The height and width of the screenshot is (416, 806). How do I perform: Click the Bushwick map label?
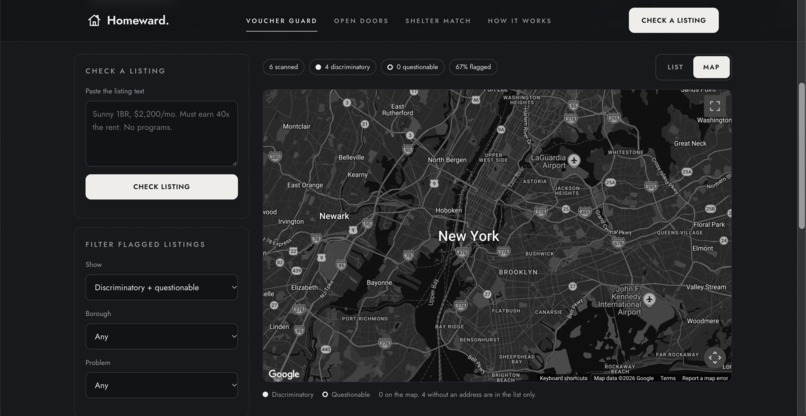point(539,254)
